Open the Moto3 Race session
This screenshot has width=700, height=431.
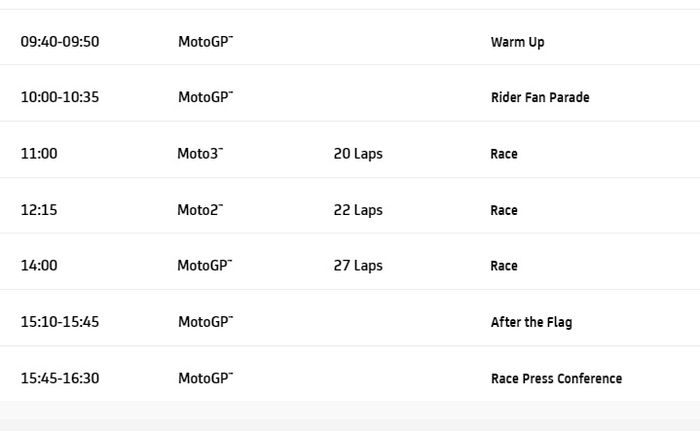(x=504, y=154)
